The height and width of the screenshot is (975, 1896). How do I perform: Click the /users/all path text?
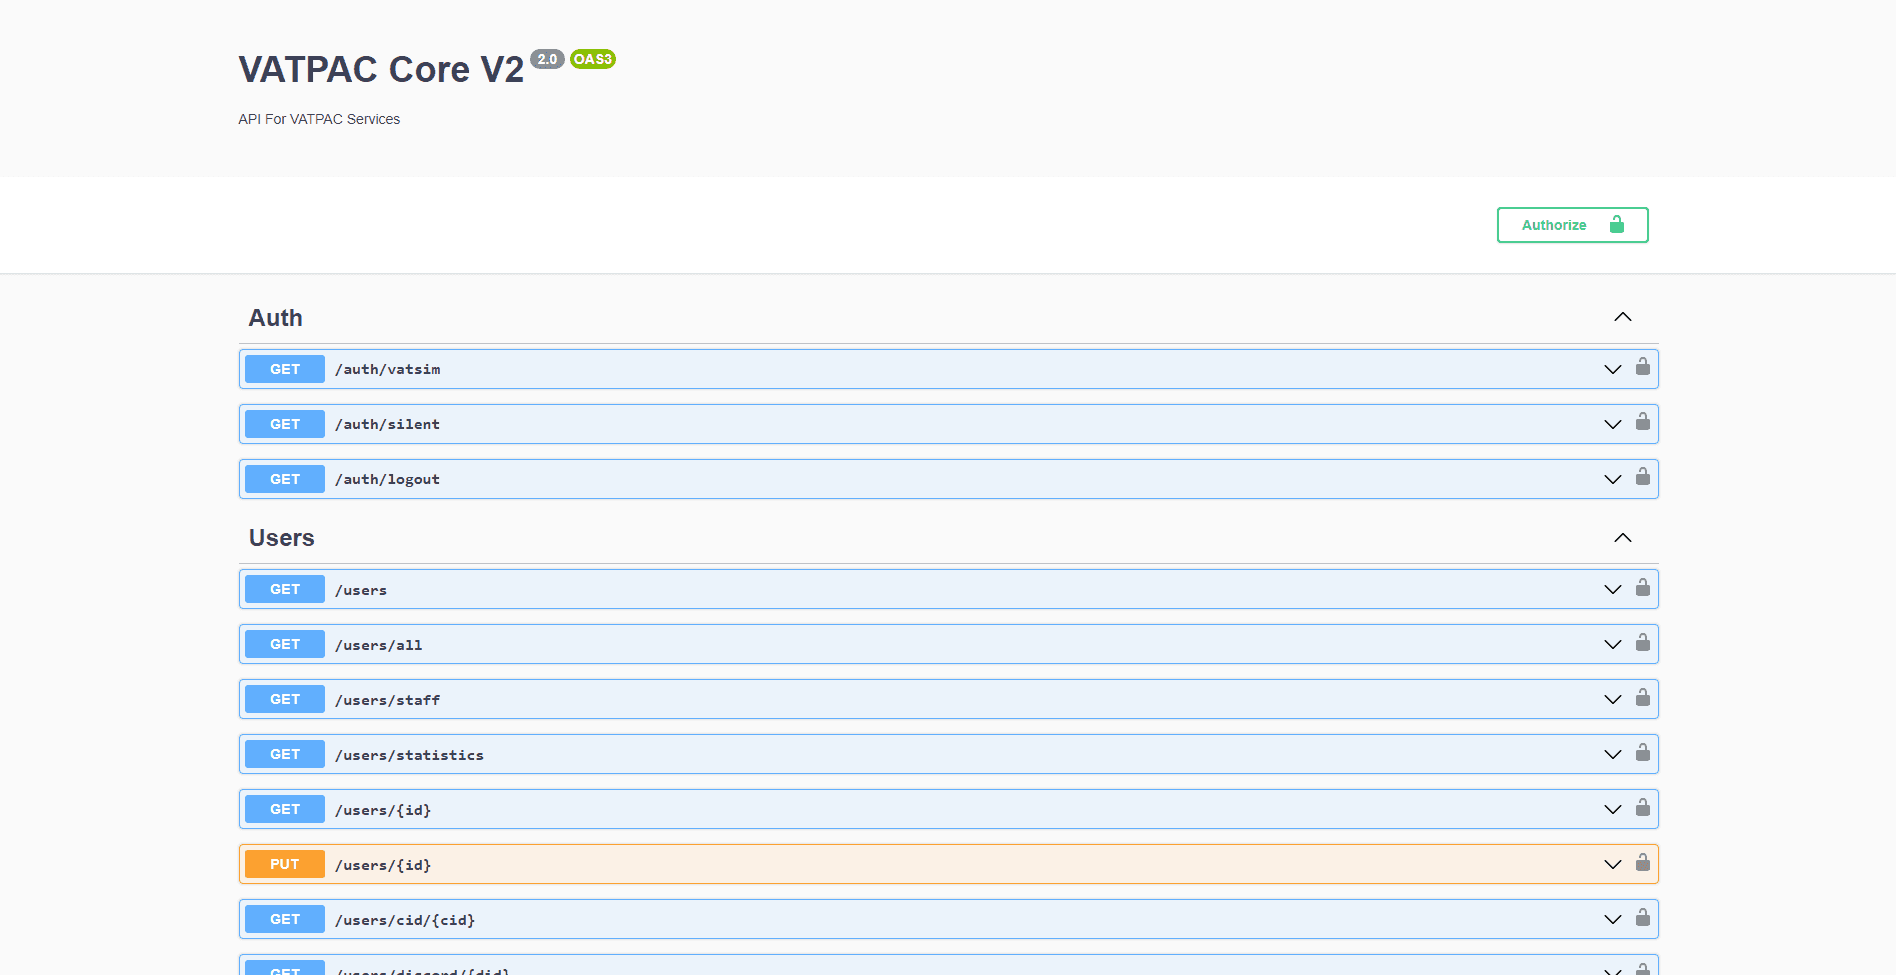(379, 645)
